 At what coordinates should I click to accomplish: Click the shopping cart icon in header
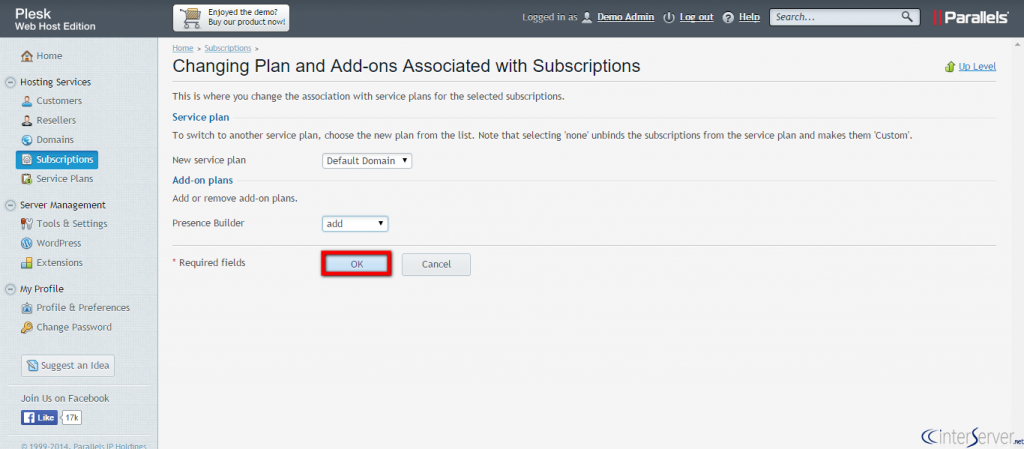click(191, 18)
